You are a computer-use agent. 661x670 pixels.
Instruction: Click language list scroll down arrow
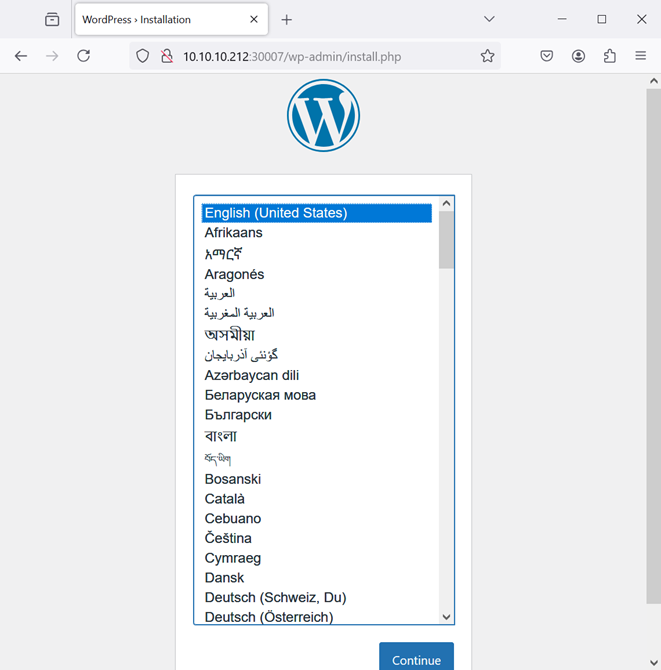click(447, 617)
